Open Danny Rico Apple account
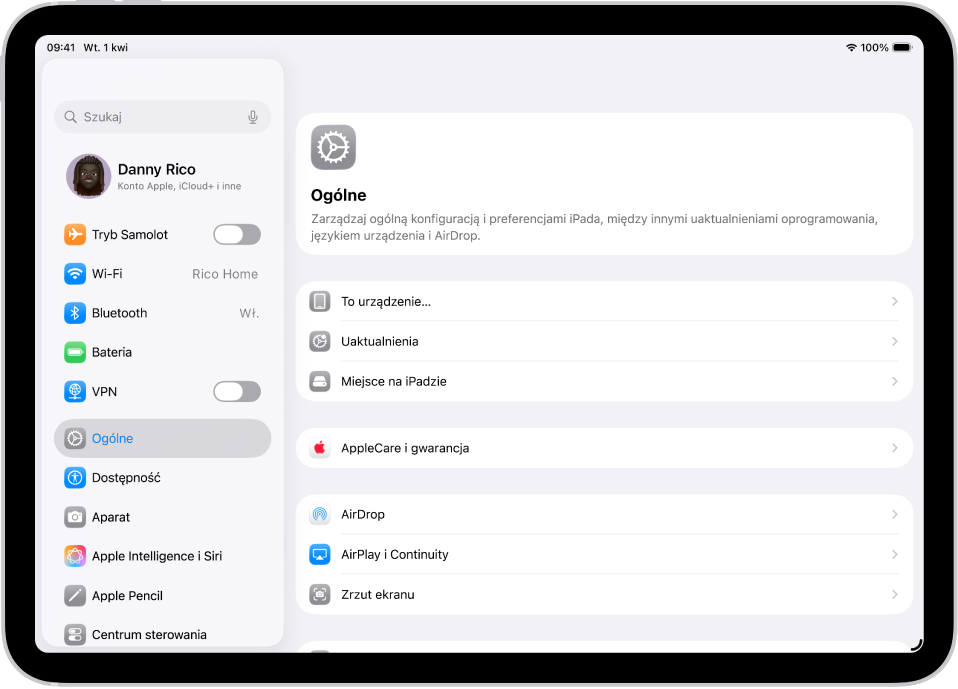The height and width of the screenshot is (689, 958). click(163, 176)
